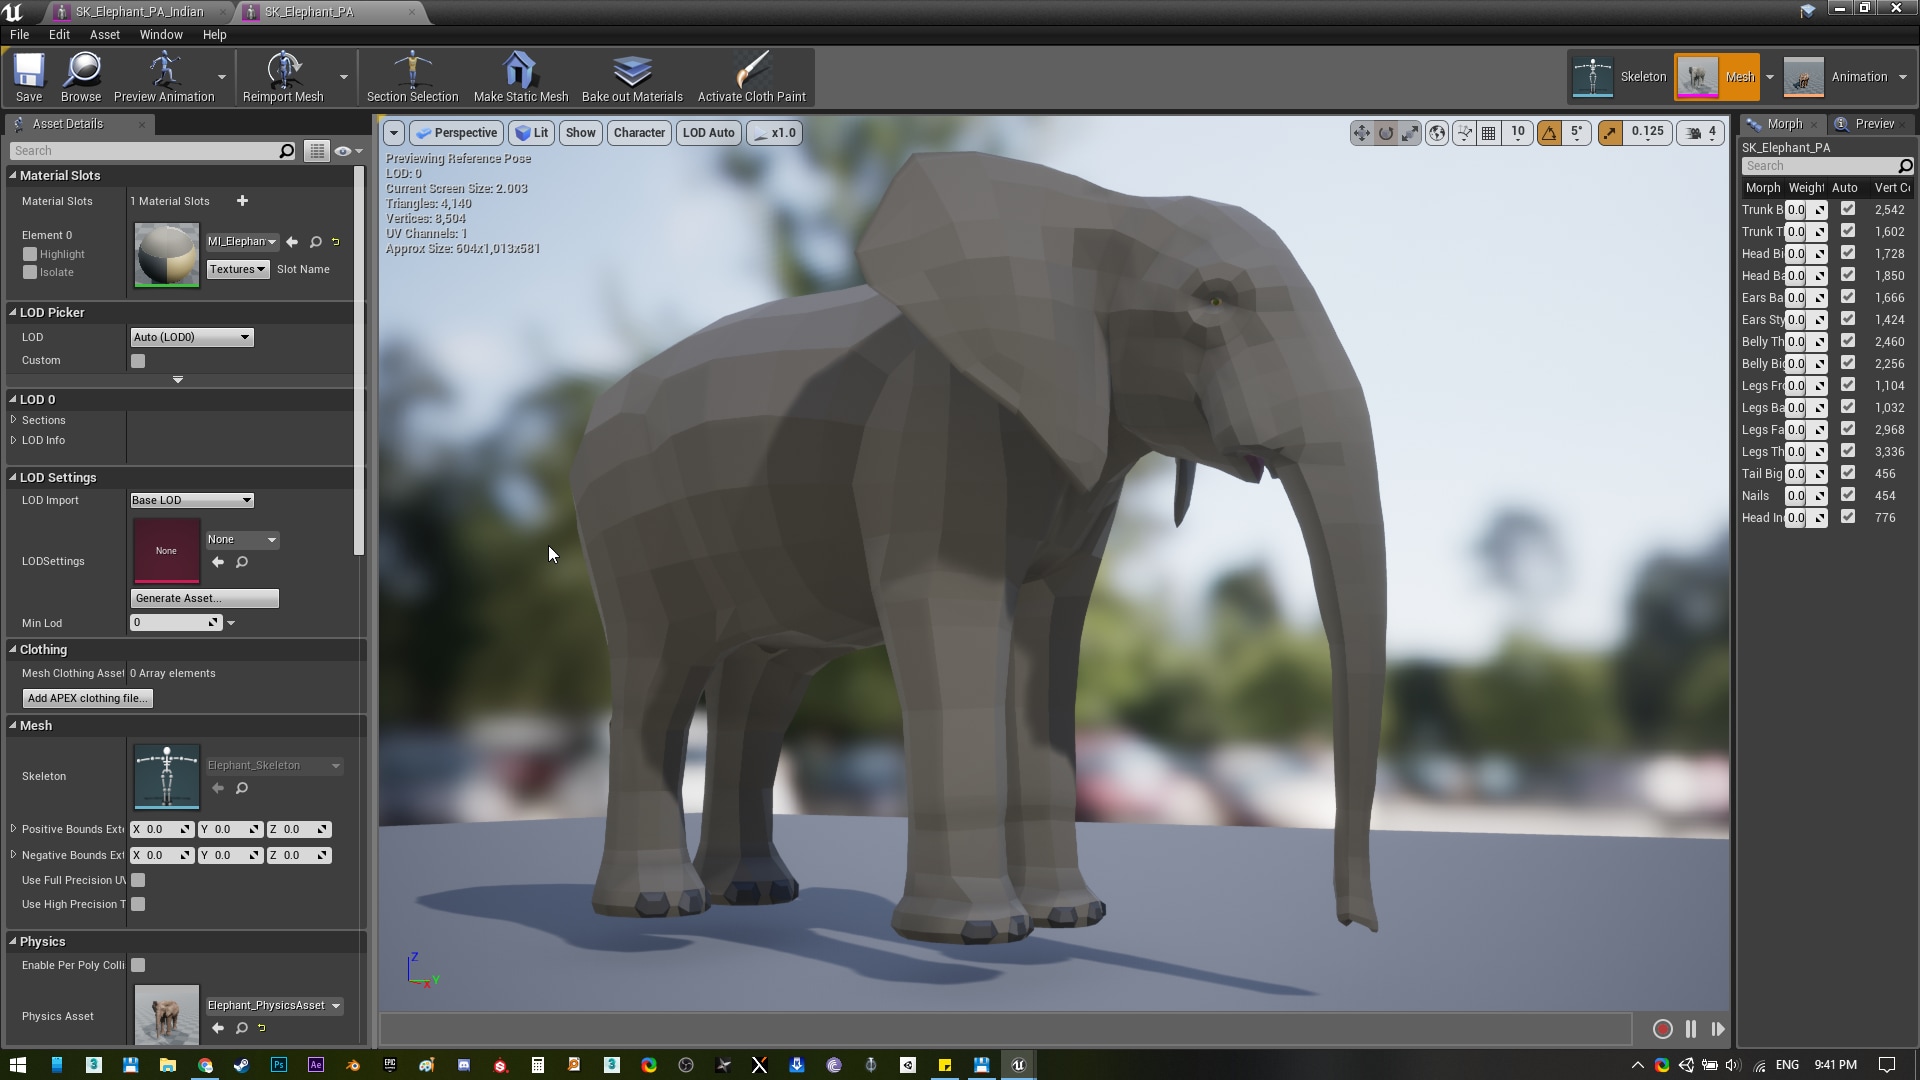
Task: Switch to SK_Elephant_PA_Indian tab
Action: point(139,12)
